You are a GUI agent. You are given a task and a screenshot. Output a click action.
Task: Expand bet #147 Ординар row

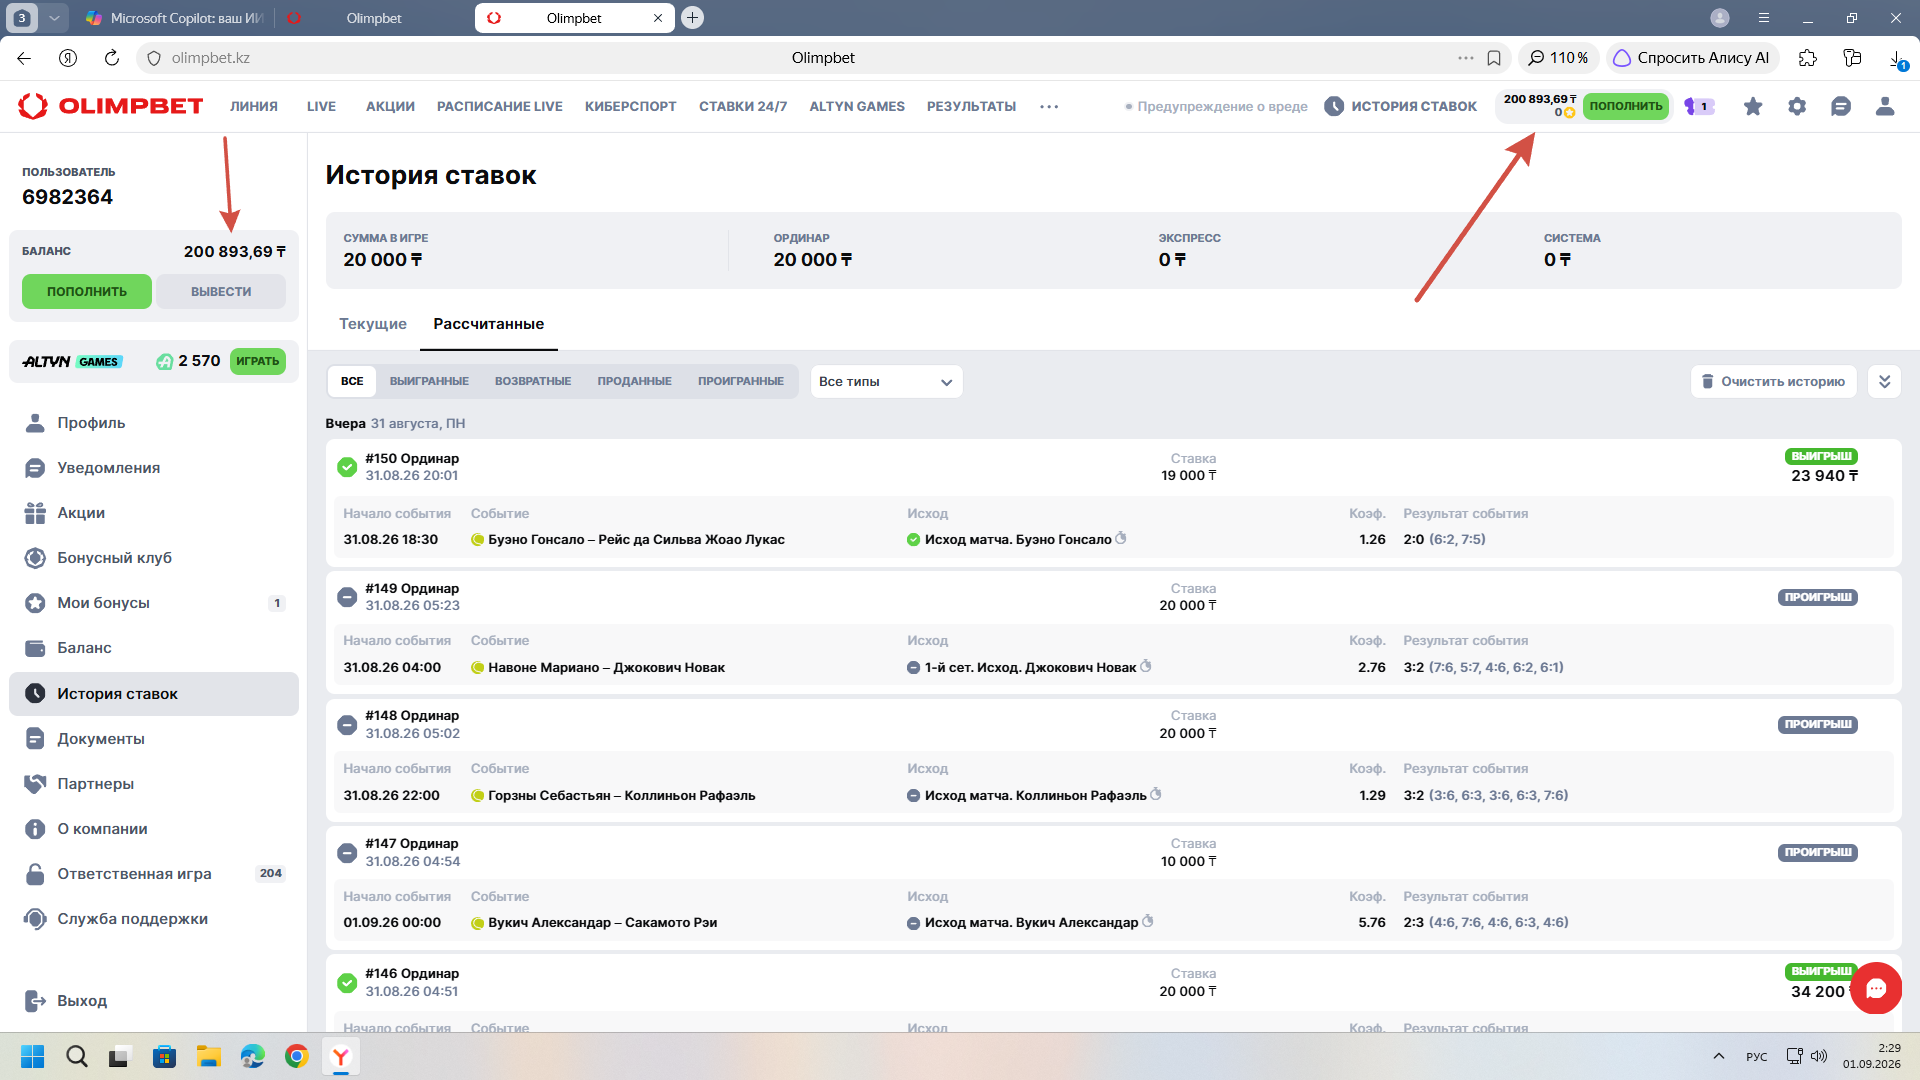click(x=1113, y=852)
